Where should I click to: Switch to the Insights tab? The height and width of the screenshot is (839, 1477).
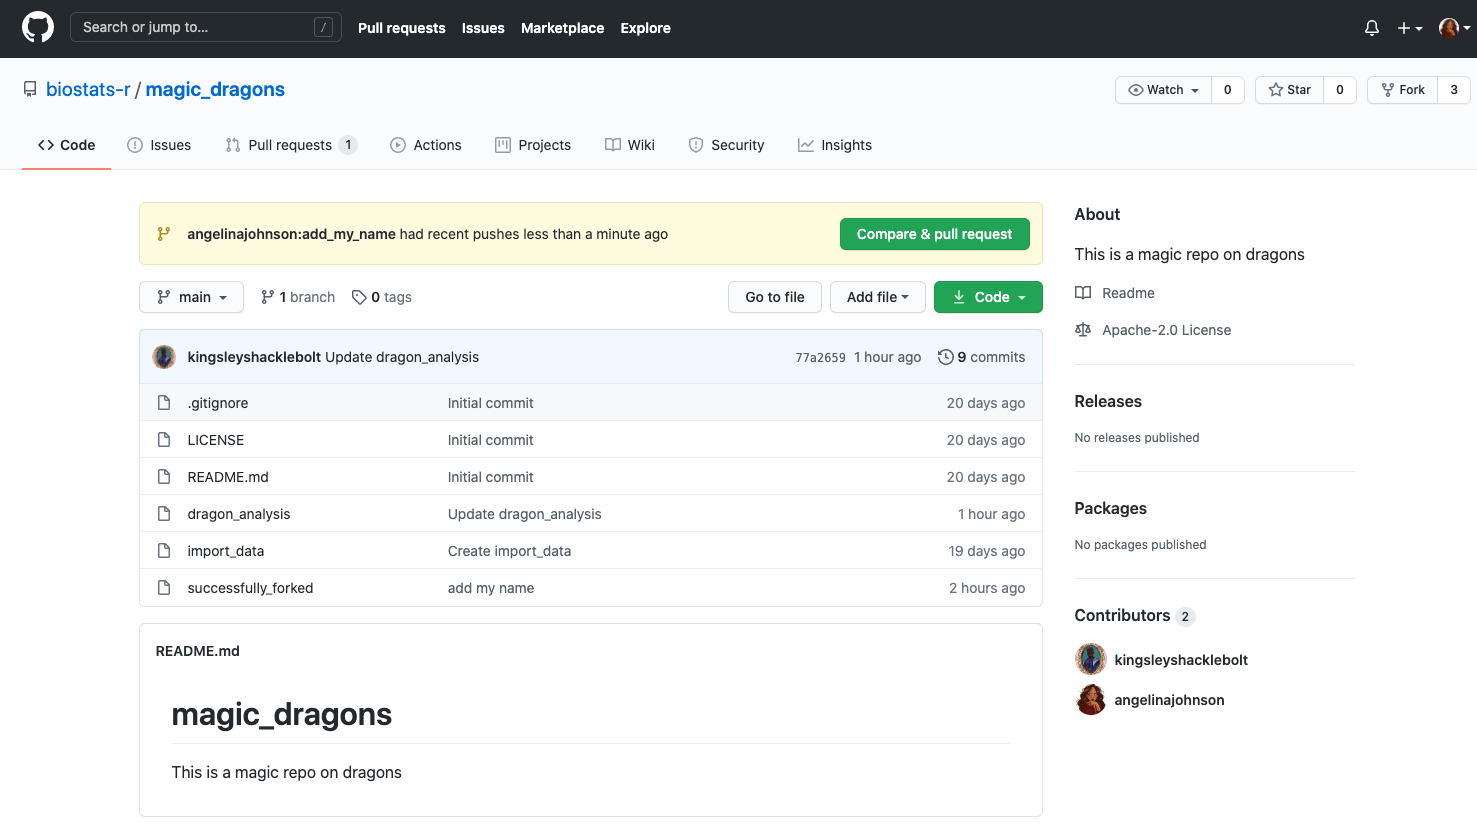click(835, 145)
